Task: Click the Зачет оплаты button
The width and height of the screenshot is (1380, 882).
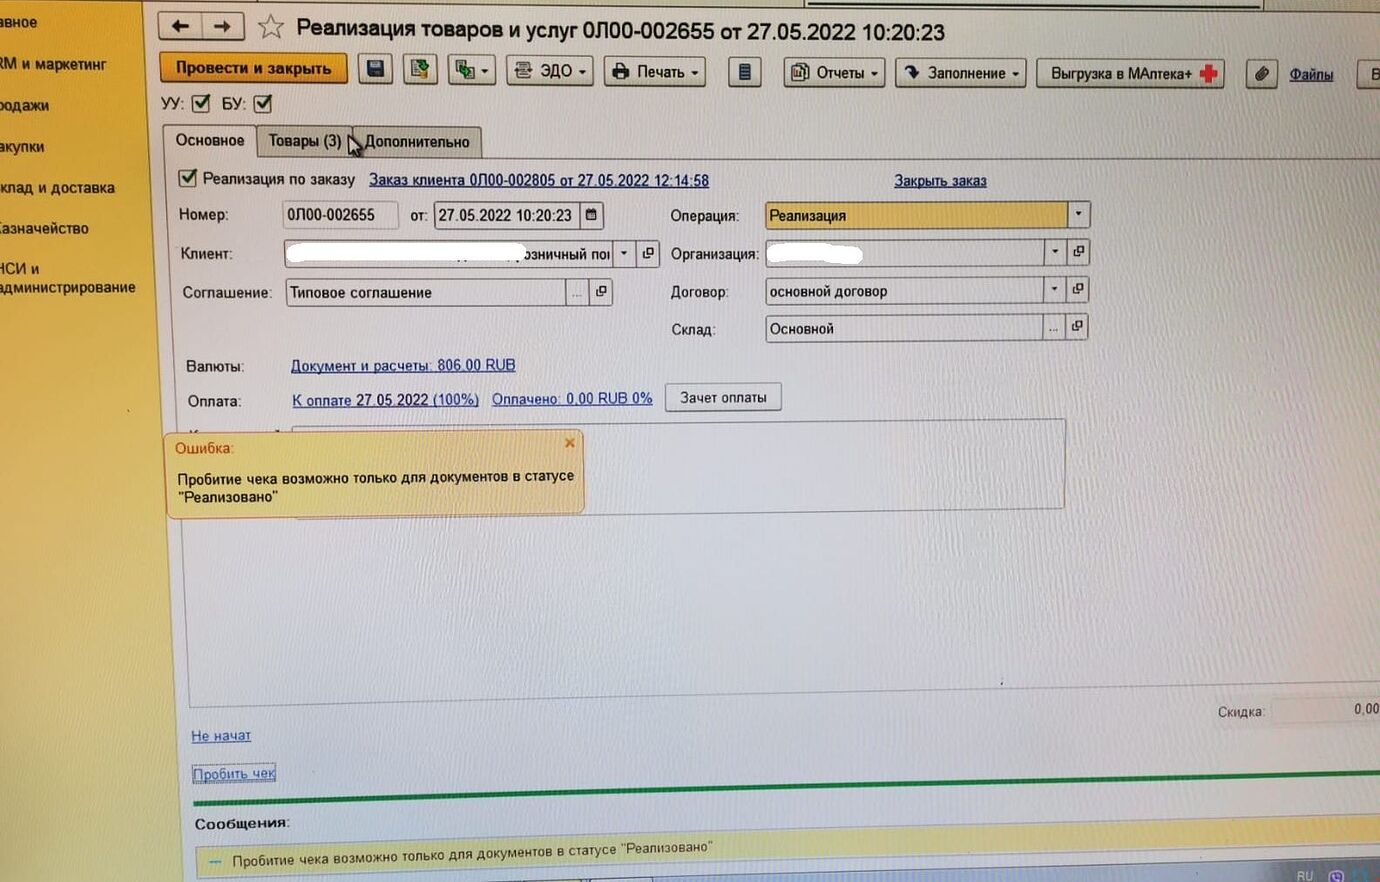Action: point(723,398)
